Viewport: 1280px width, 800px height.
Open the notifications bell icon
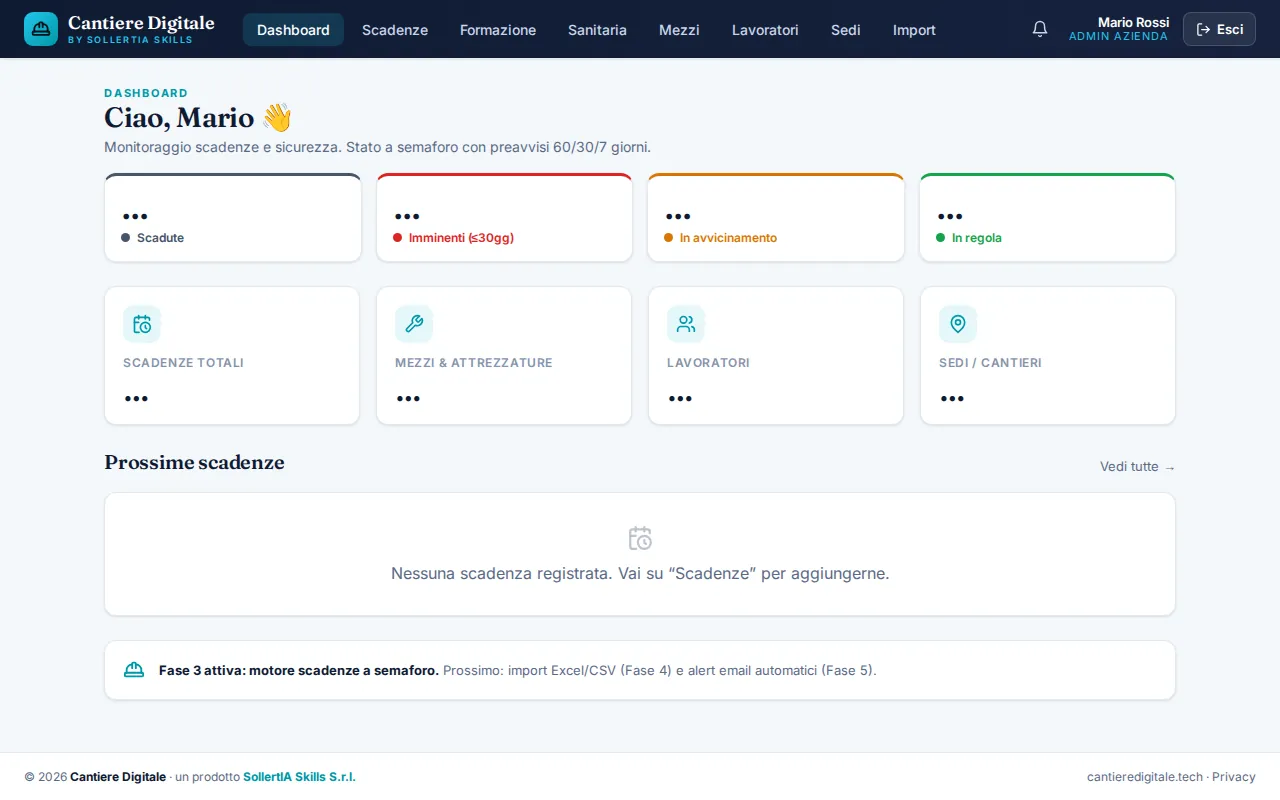(x=1040, y=29)
